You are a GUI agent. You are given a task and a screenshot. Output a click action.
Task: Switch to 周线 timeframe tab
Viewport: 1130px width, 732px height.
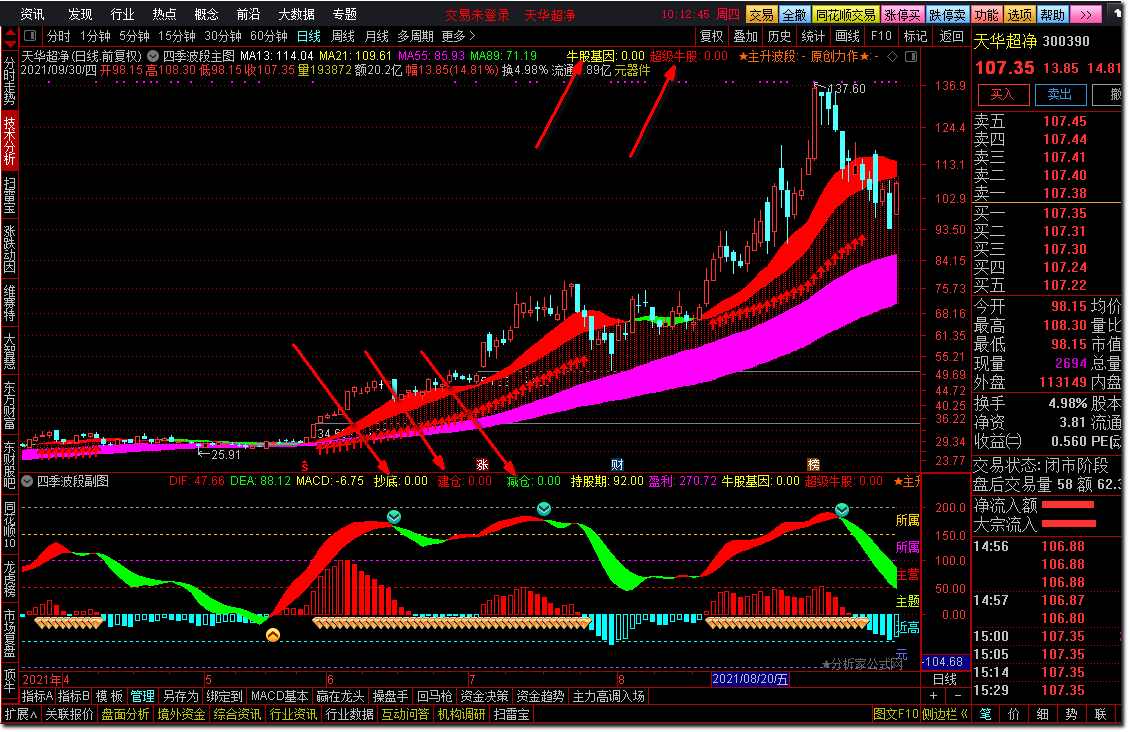[x=343, y=36]
